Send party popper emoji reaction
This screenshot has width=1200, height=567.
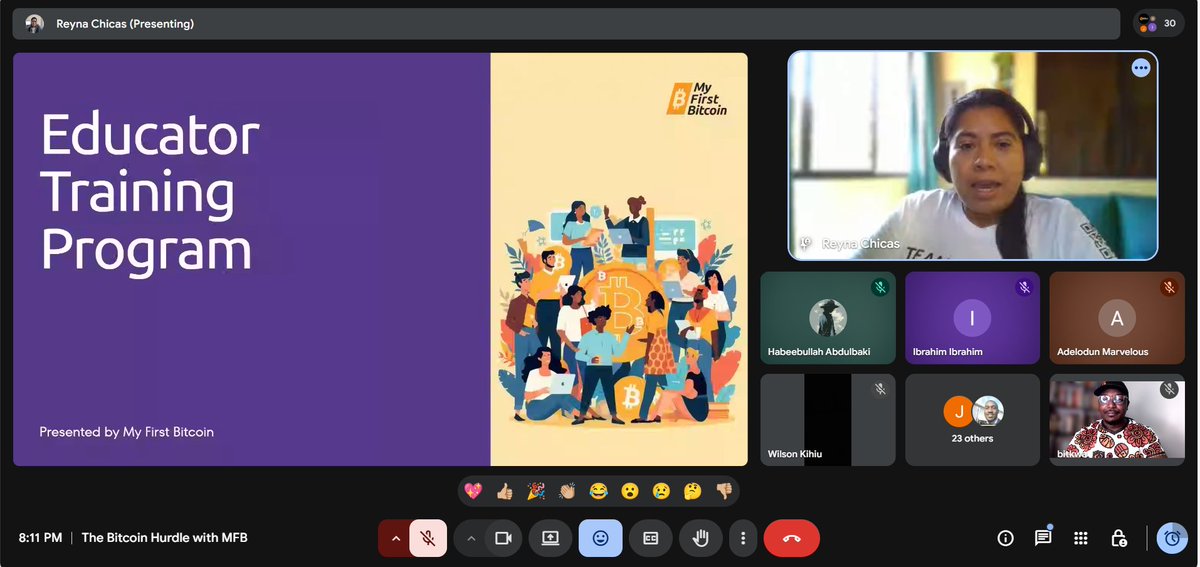pyautogui.click(x=536, y=491)
